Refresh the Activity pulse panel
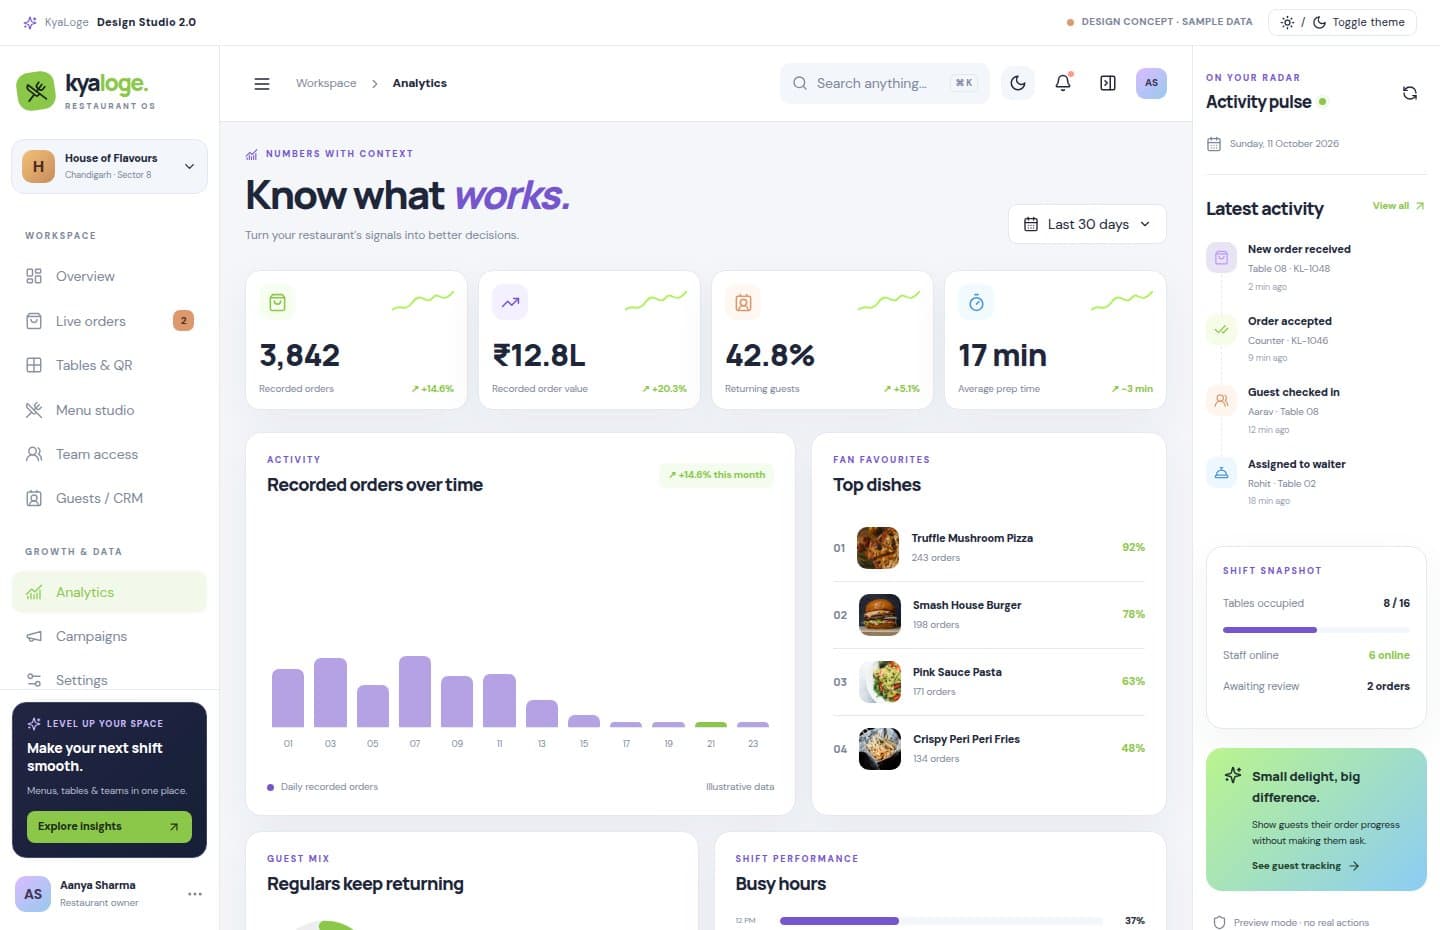The width and height of the screenshot is (1440, 930). 1410,93
